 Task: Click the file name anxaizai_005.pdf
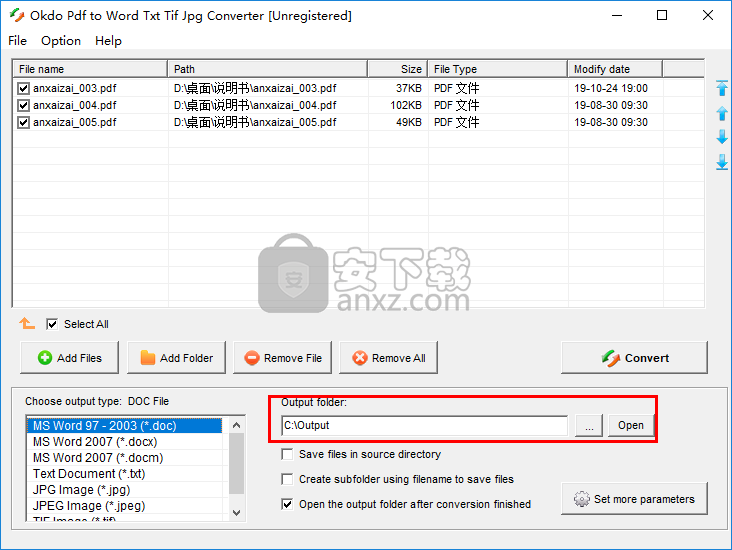(75, 122)
